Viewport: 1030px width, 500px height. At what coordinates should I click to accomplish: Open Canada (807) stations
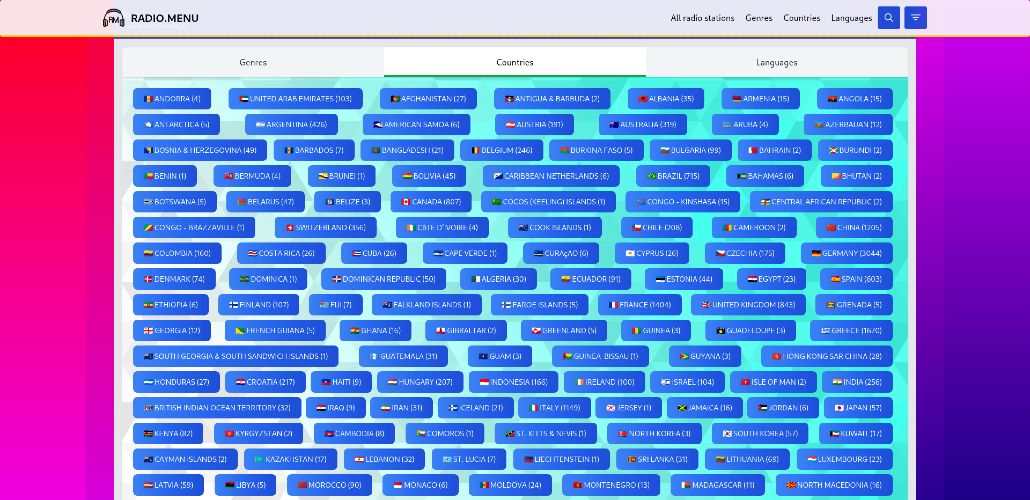click(x=431, y=202)
